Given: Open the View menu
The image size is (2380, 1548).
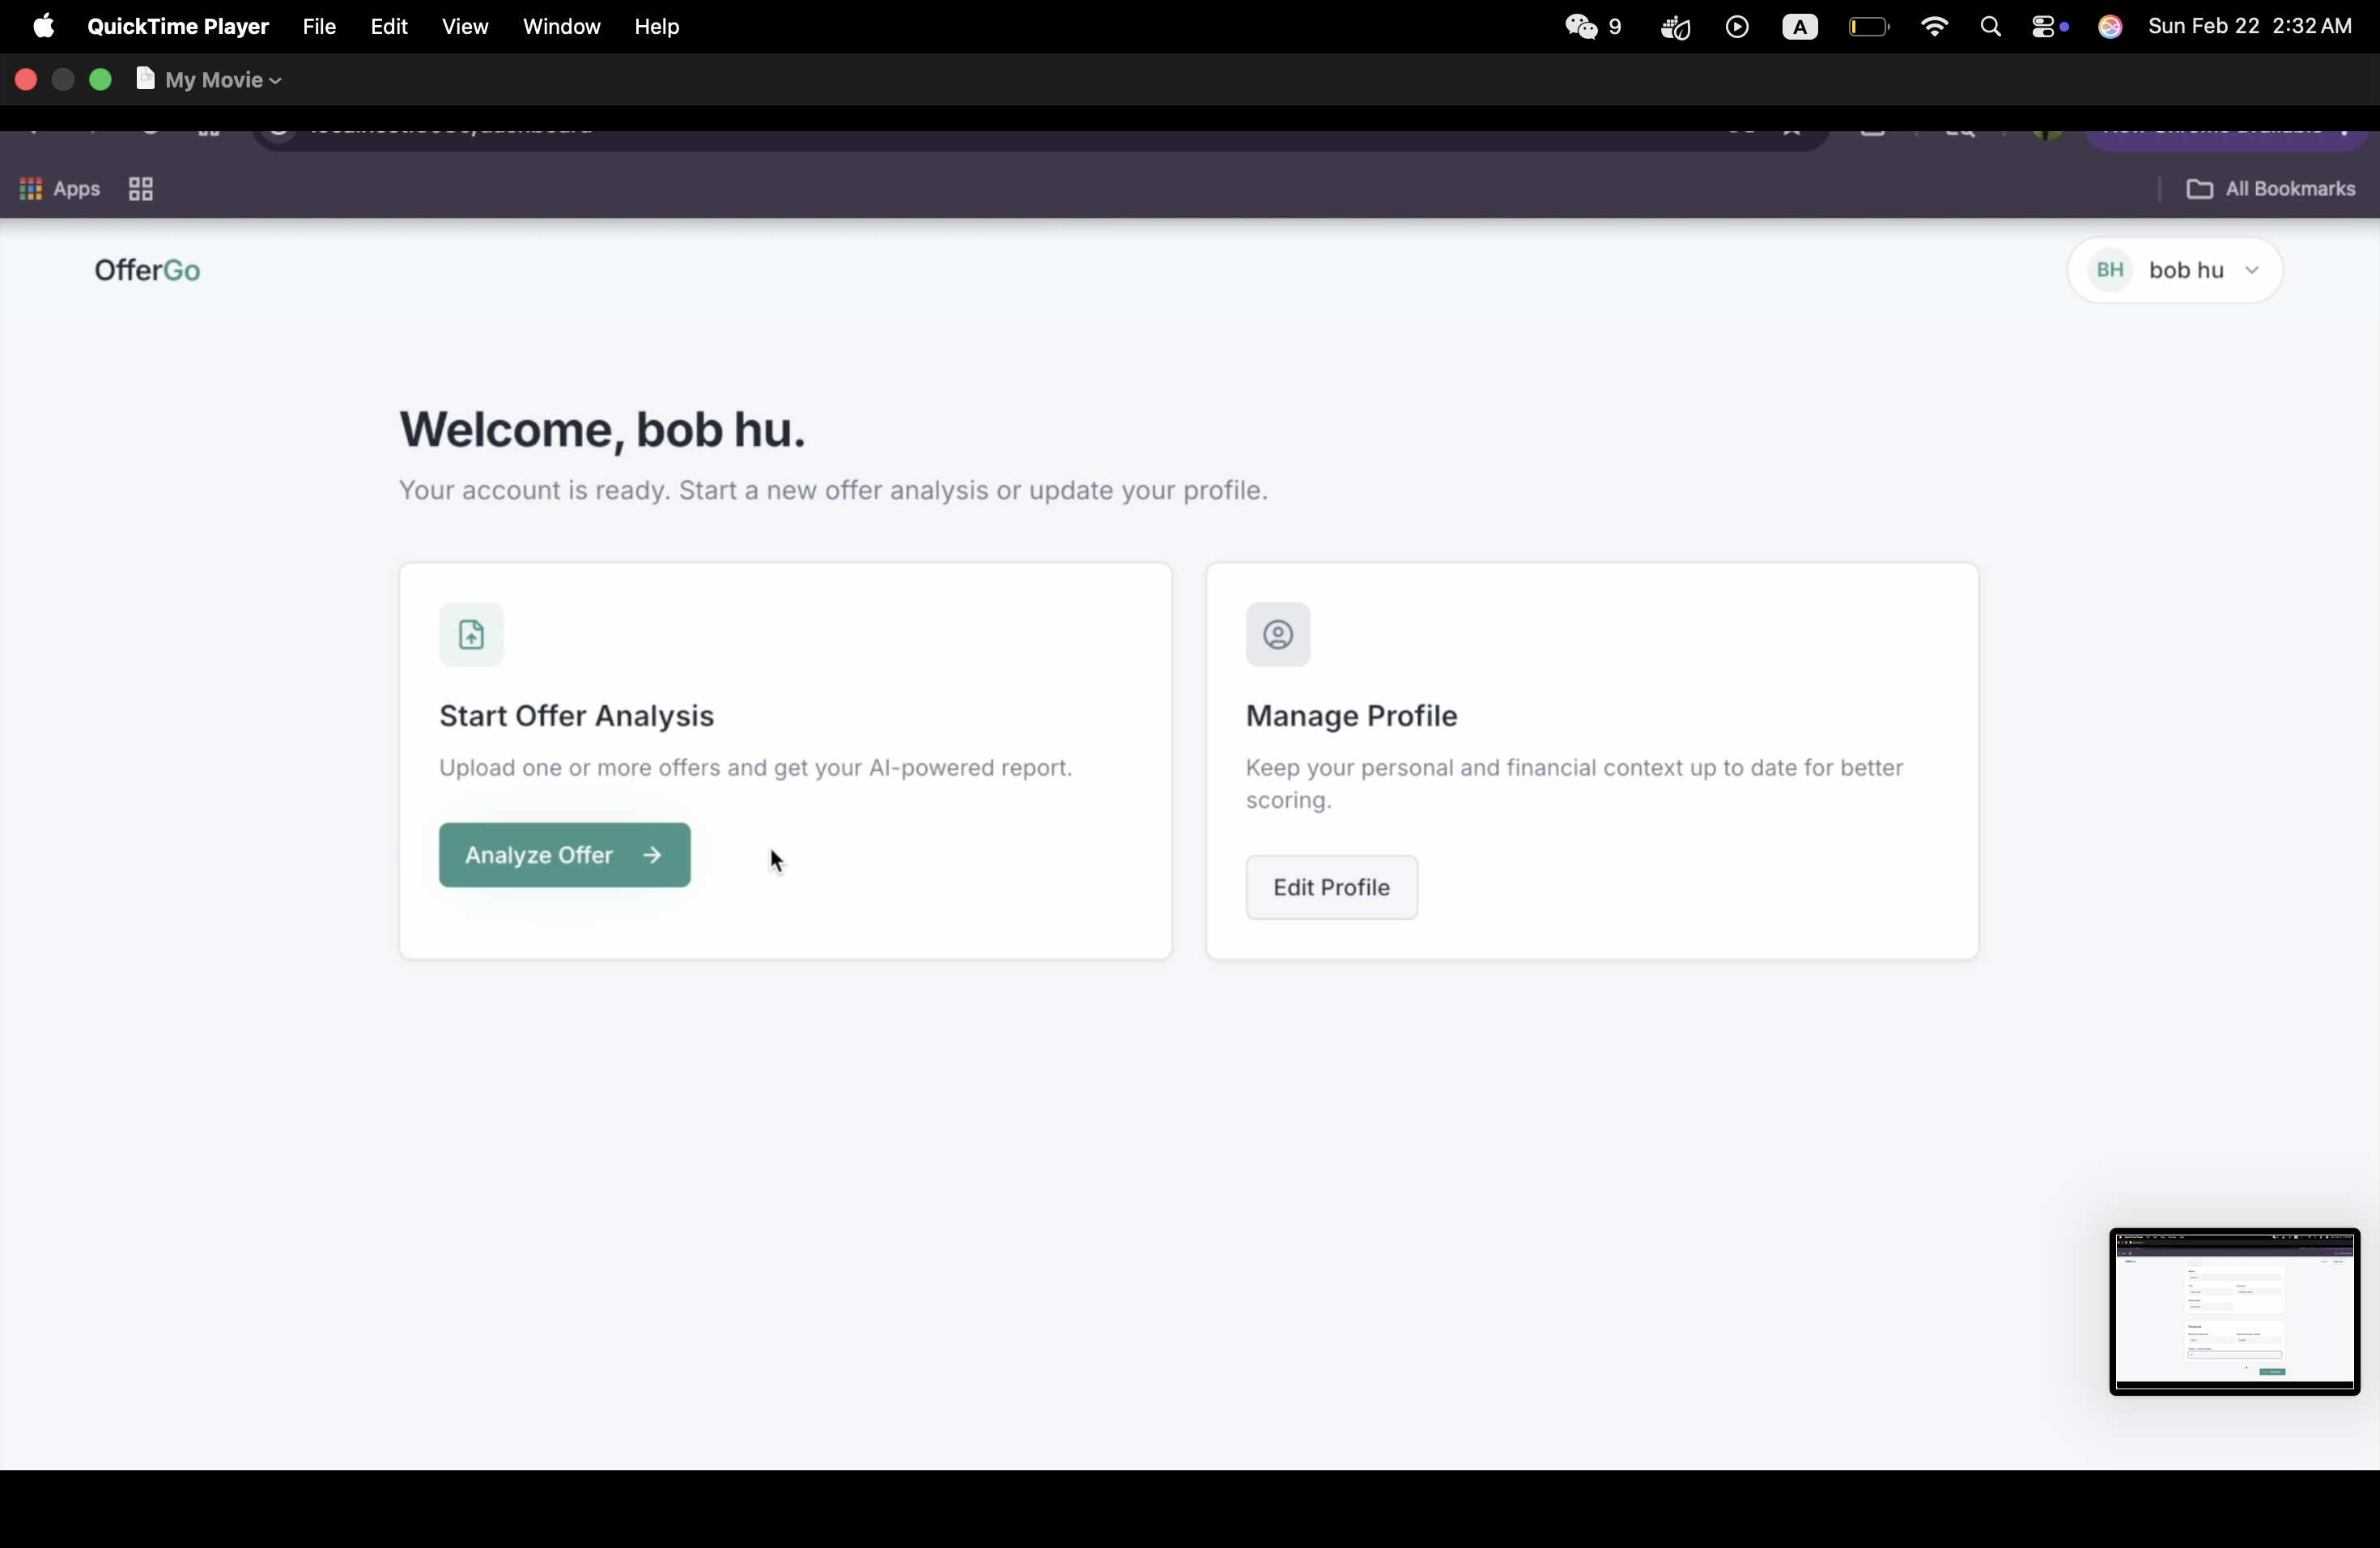Looking at the screenshot, I should coord(465,27).
